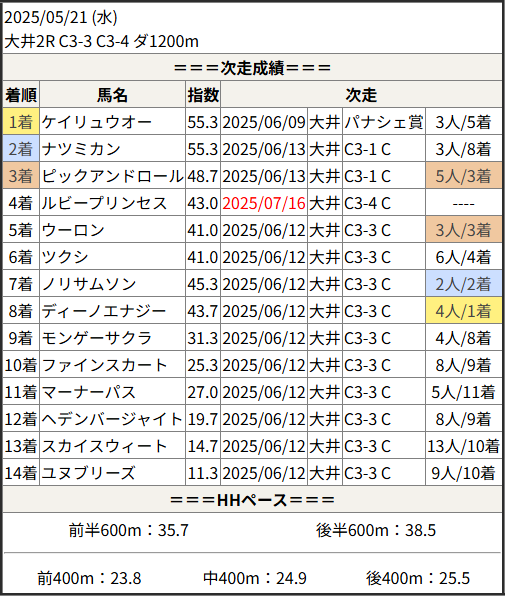Click the yellow 4人/1着 result cell
505x596 pixels.
tap(464, 311)
